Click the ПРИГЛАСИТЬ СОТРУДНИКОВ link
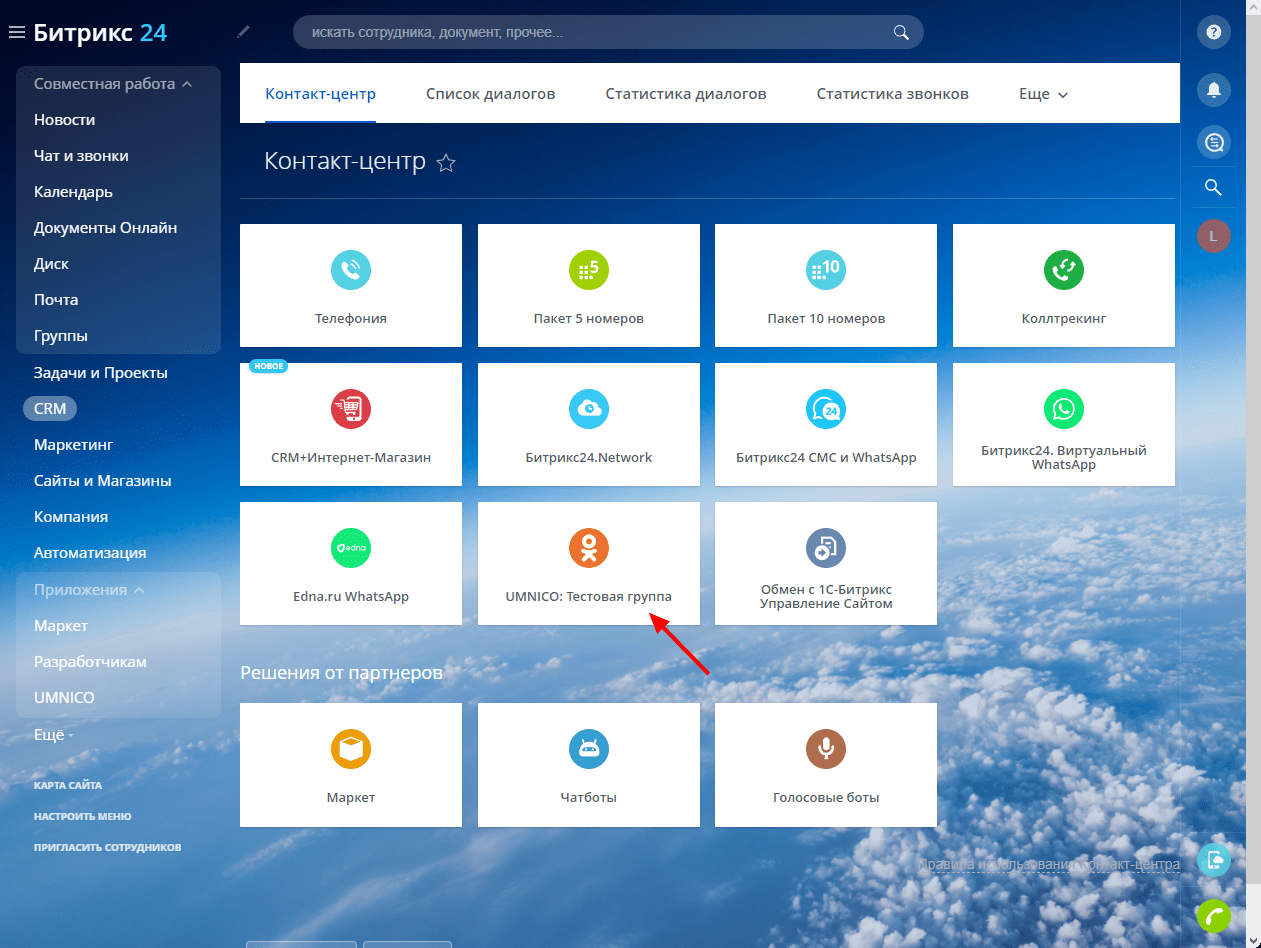Viewport: 1261px width, 948px height. tap(107, 847)
